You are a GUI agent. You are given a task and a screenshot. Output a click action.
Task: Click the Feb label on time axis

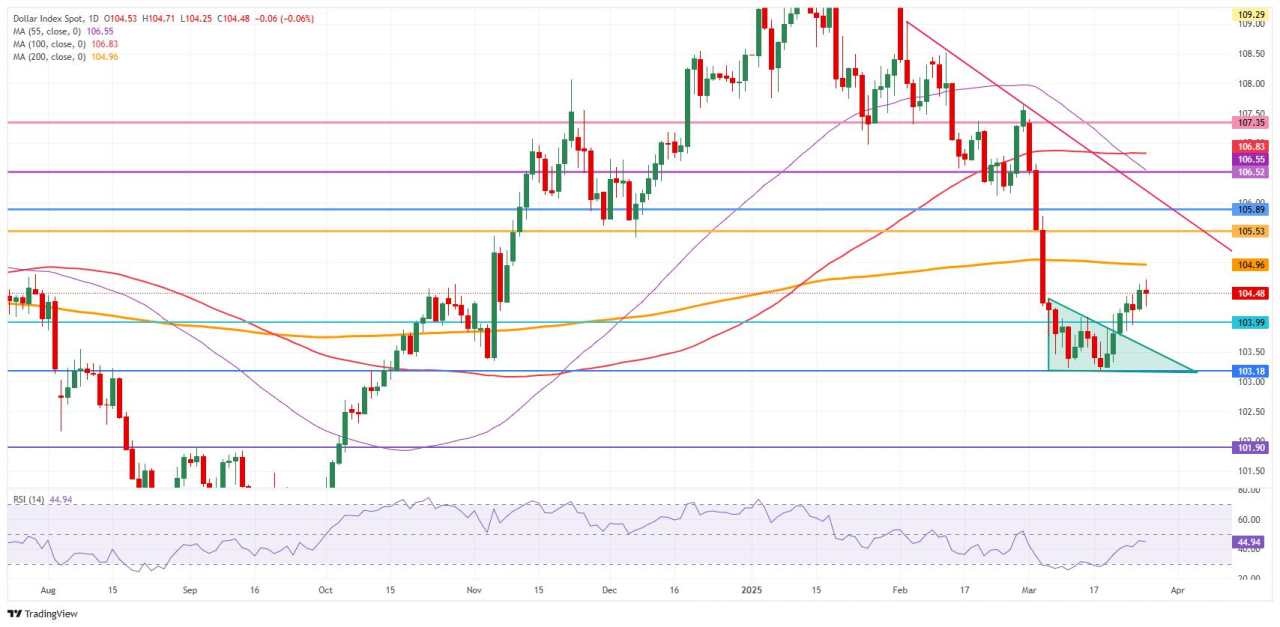[898, 591]
